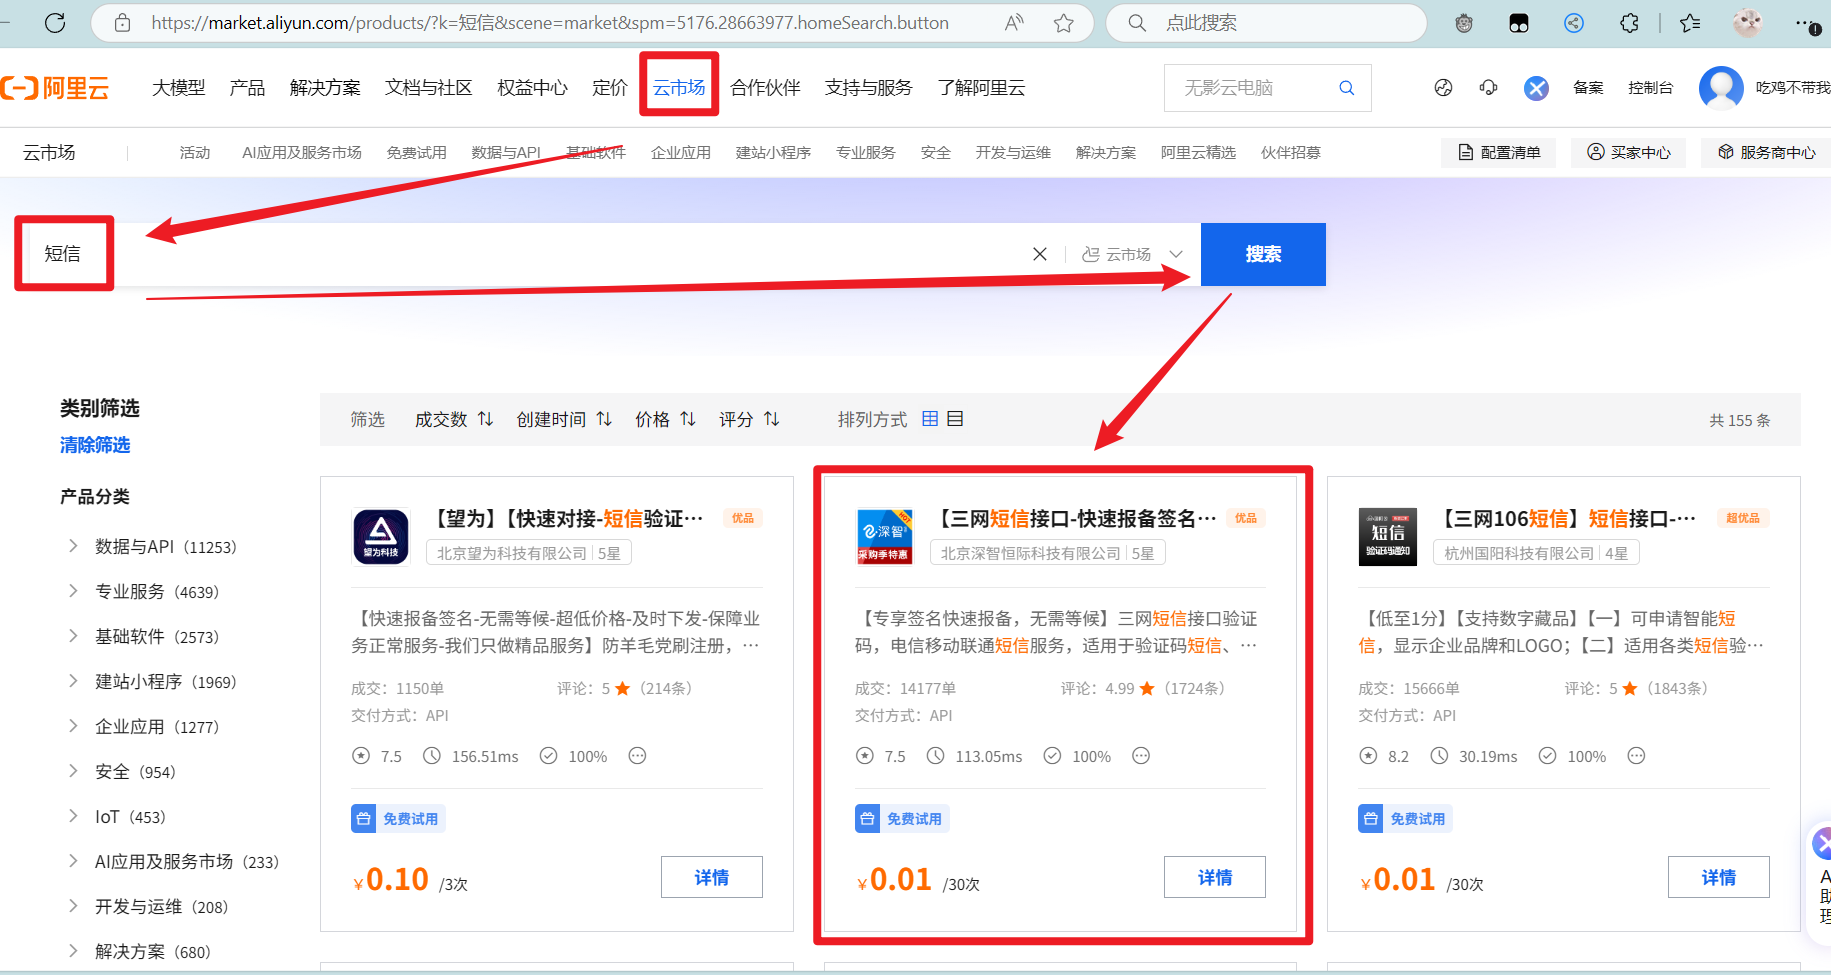Click the 免费试用 badge on the 杭州国阳 card
Screen dimensions: 1831x975
(1405, 819)
